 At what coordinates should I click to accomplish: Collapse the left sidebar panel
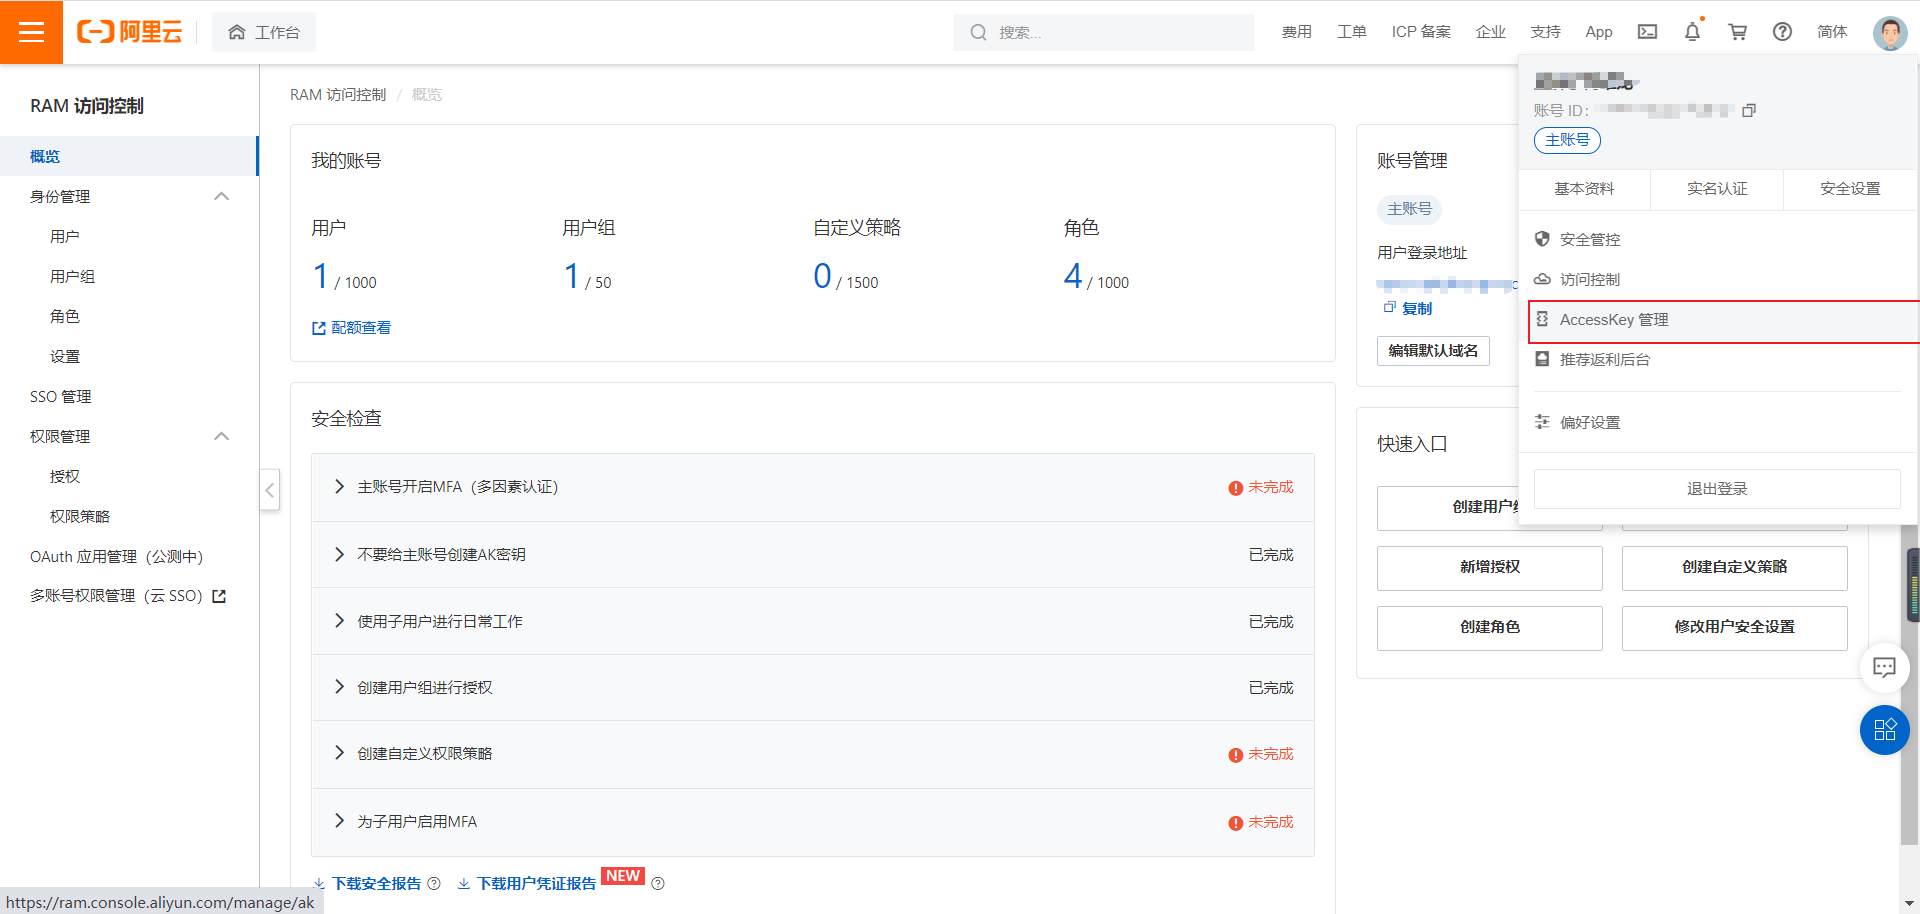pyautogui.click(x=269, y=490)
